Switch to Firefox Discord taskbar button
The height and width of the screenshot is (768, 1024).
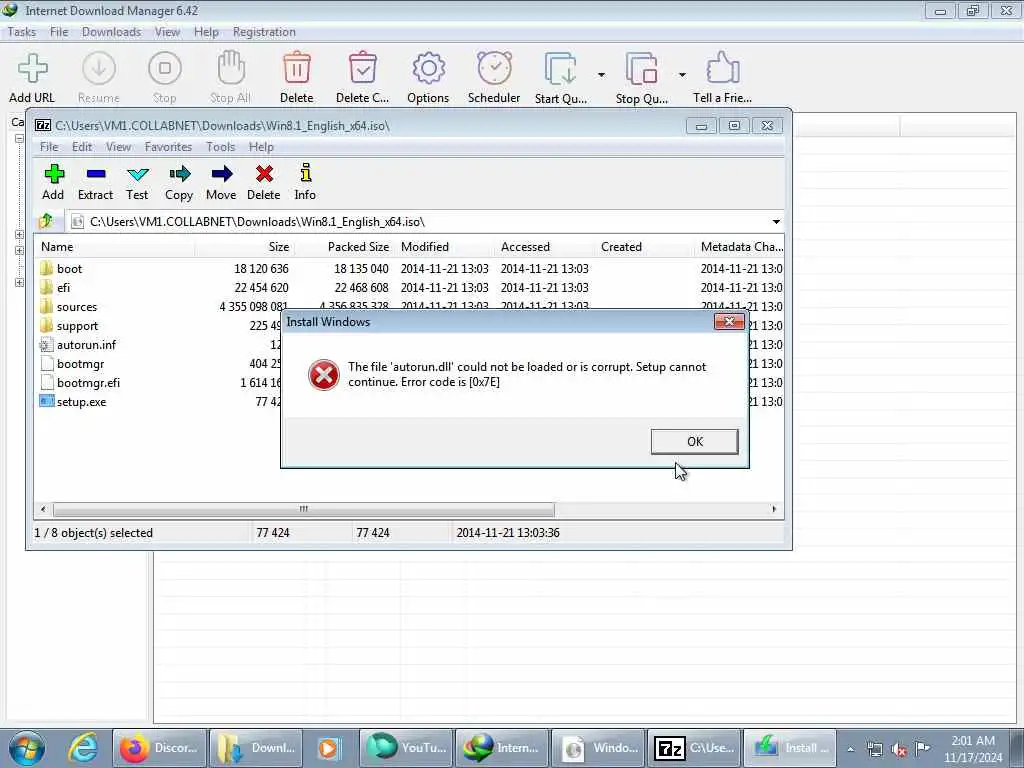coord(159,748)
